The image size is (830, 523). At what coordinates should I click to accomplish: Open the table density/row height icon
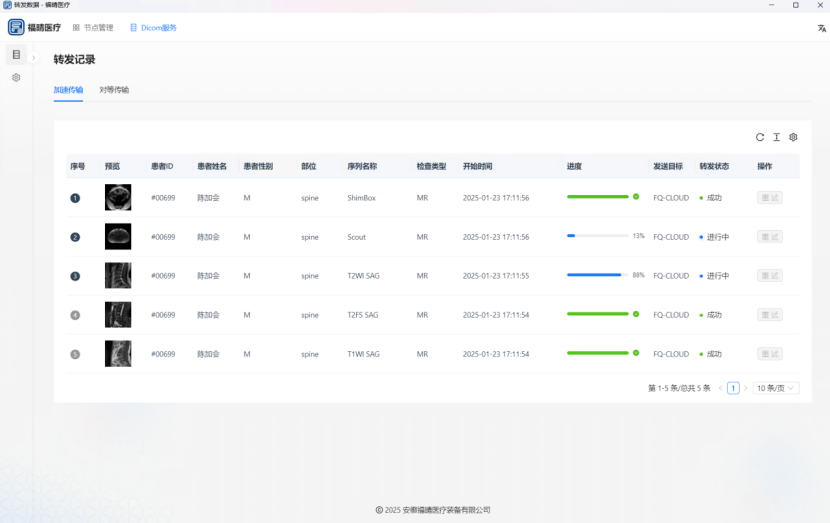(776, 137)
